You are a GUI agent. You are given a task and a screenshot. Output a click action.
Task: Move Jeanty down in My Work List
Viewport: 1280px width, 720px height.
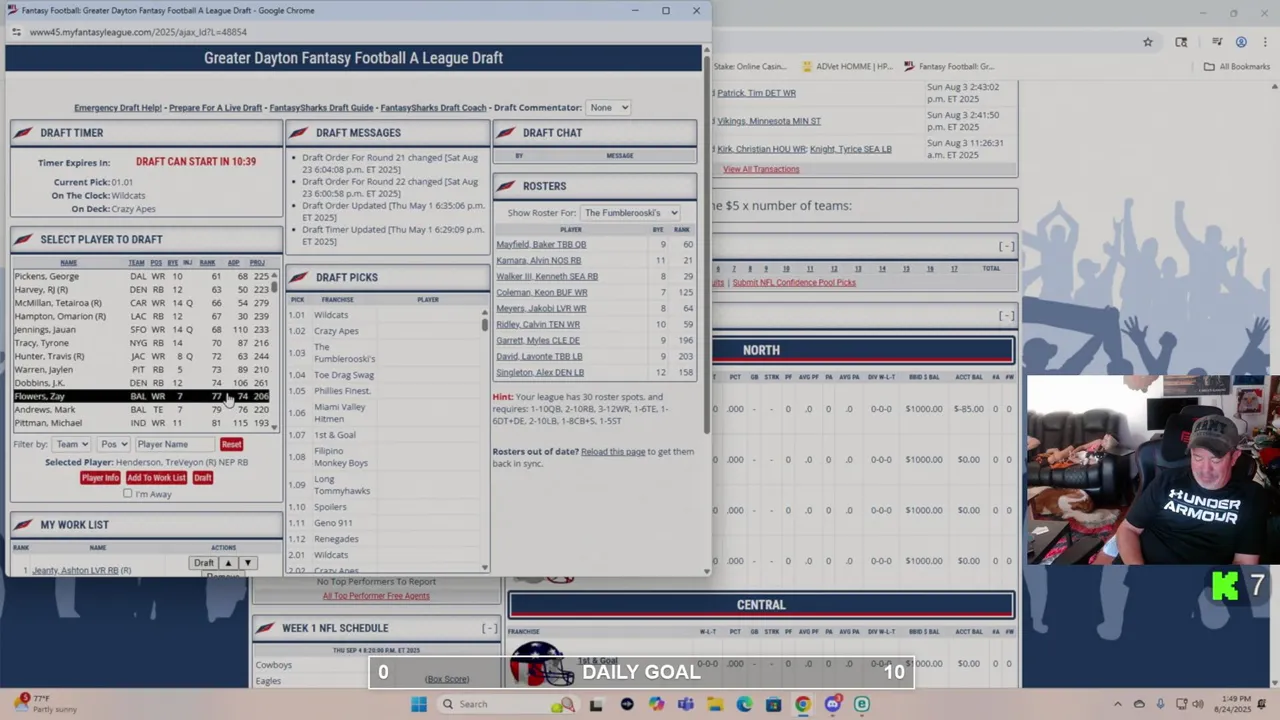click(247, 563)
